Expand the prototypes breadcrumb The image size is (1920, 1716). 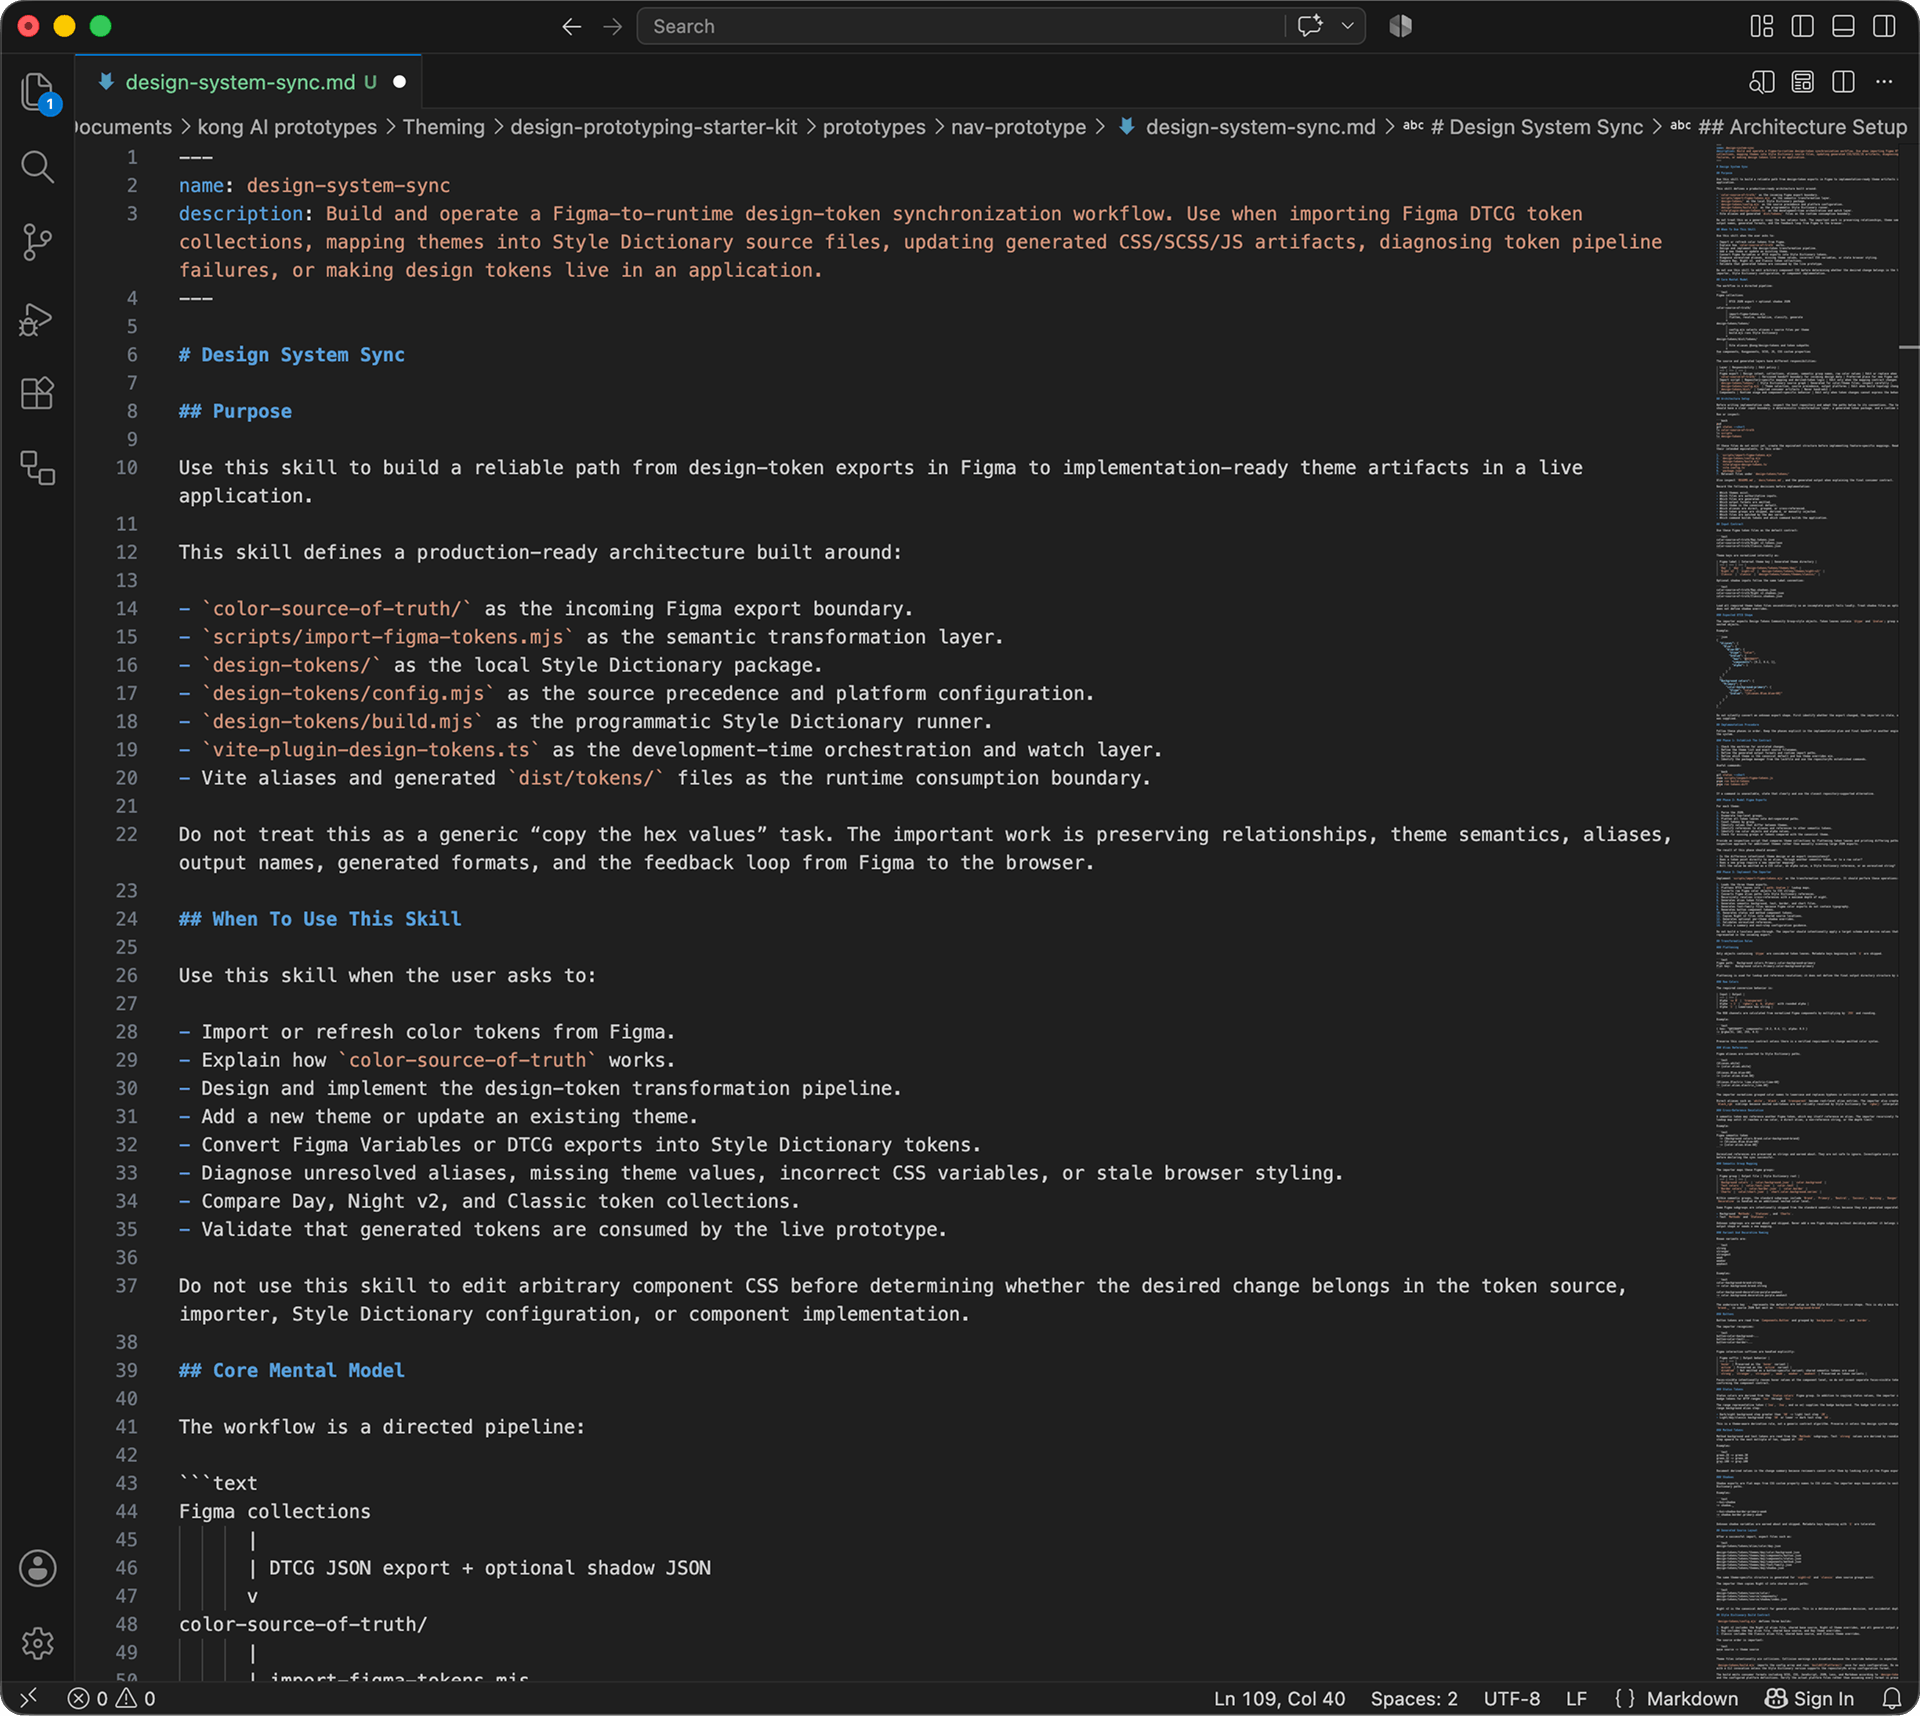[874, 127]
